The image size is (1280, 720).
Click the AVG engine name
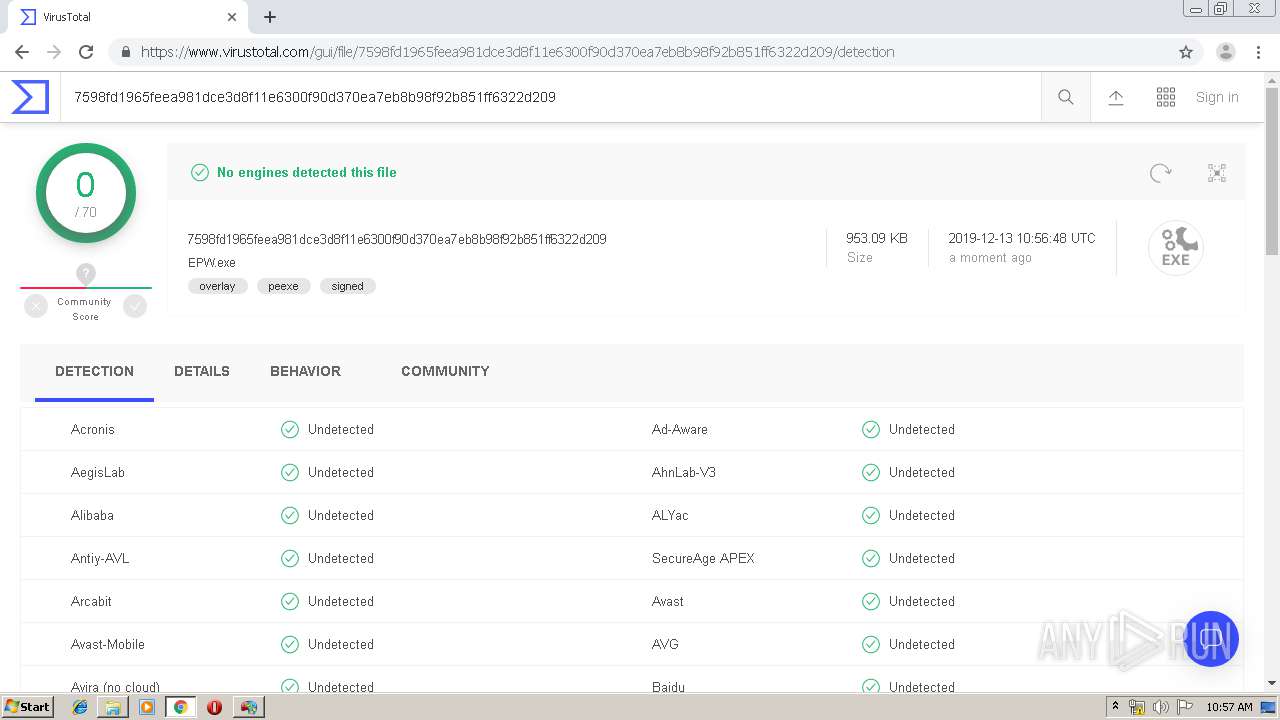coord(665,644)
